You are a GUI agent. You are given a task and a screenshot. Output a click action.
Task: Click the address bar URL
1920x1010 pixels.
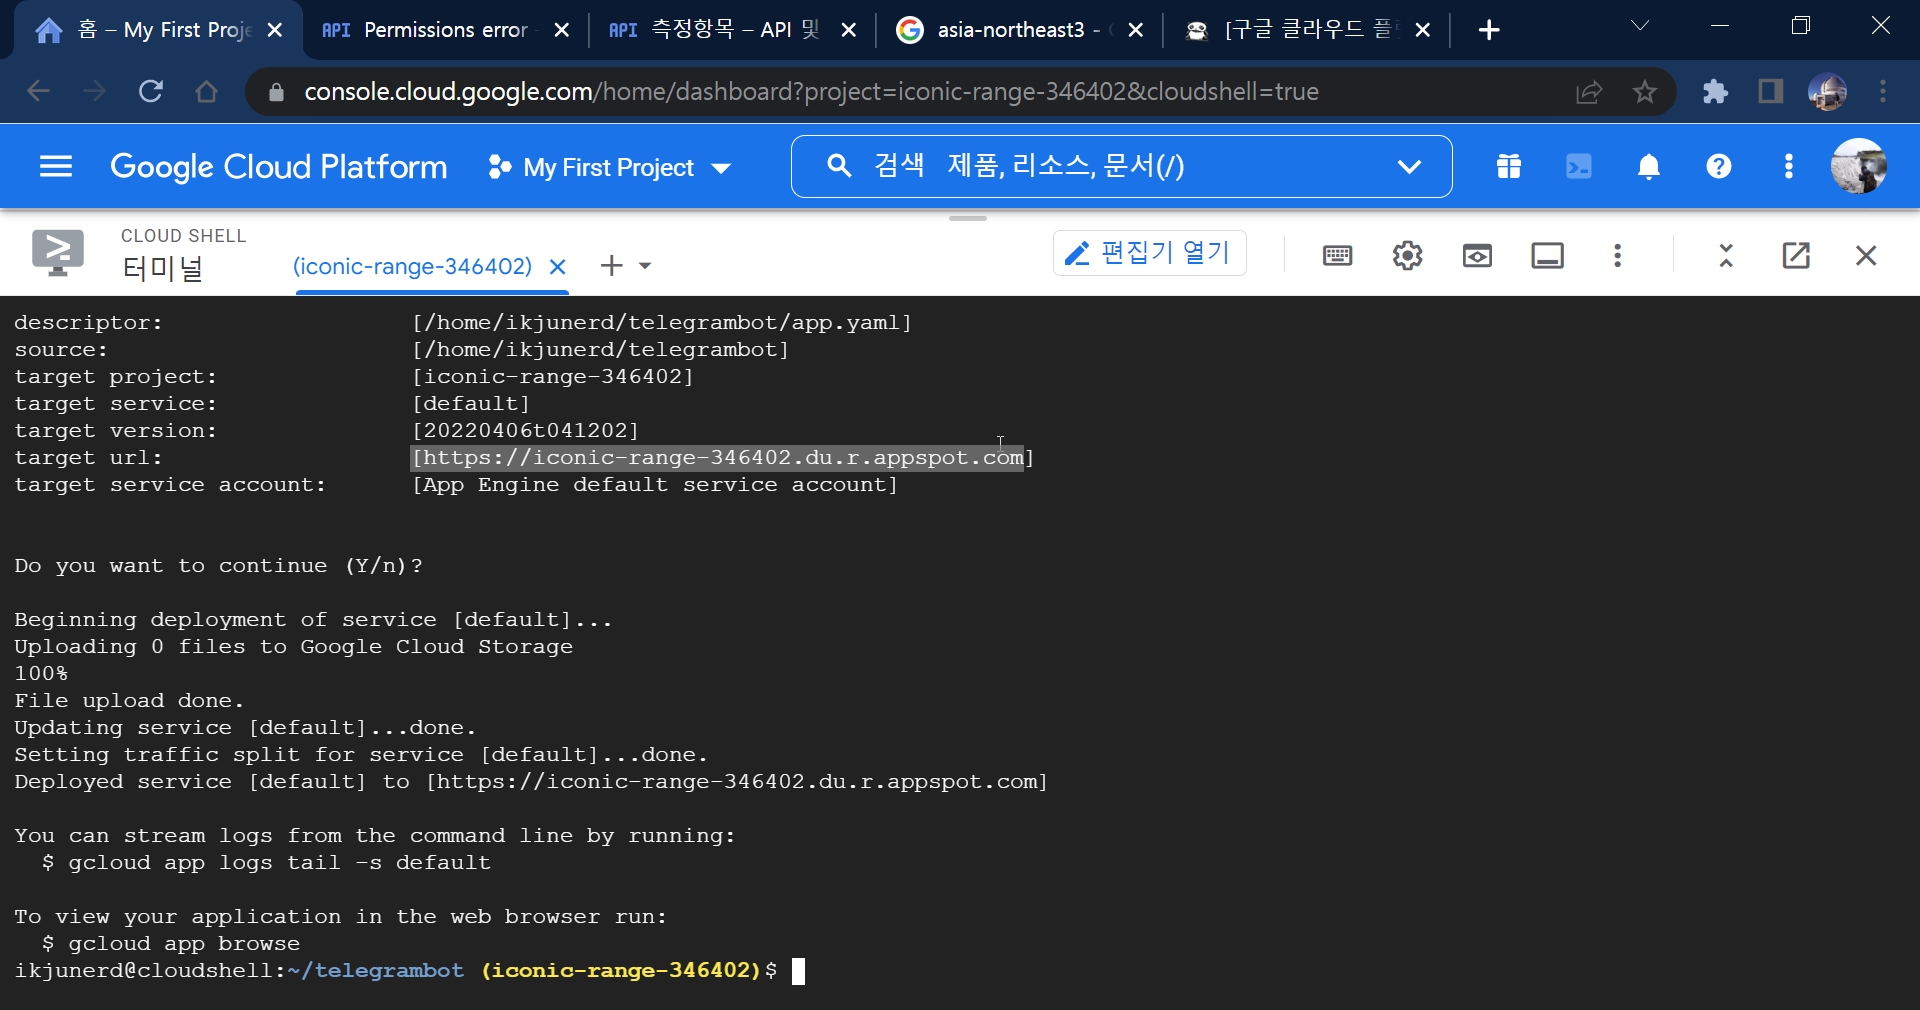[811, 92]
